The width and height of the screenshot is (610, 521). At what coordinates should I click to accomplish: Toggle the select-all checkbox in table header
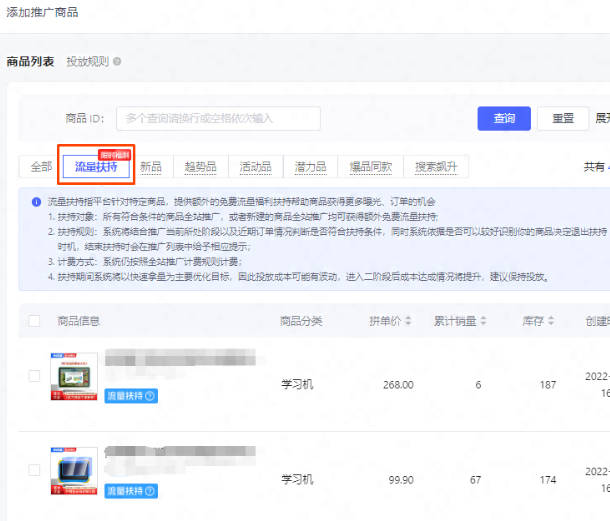[x=34, y=321]
